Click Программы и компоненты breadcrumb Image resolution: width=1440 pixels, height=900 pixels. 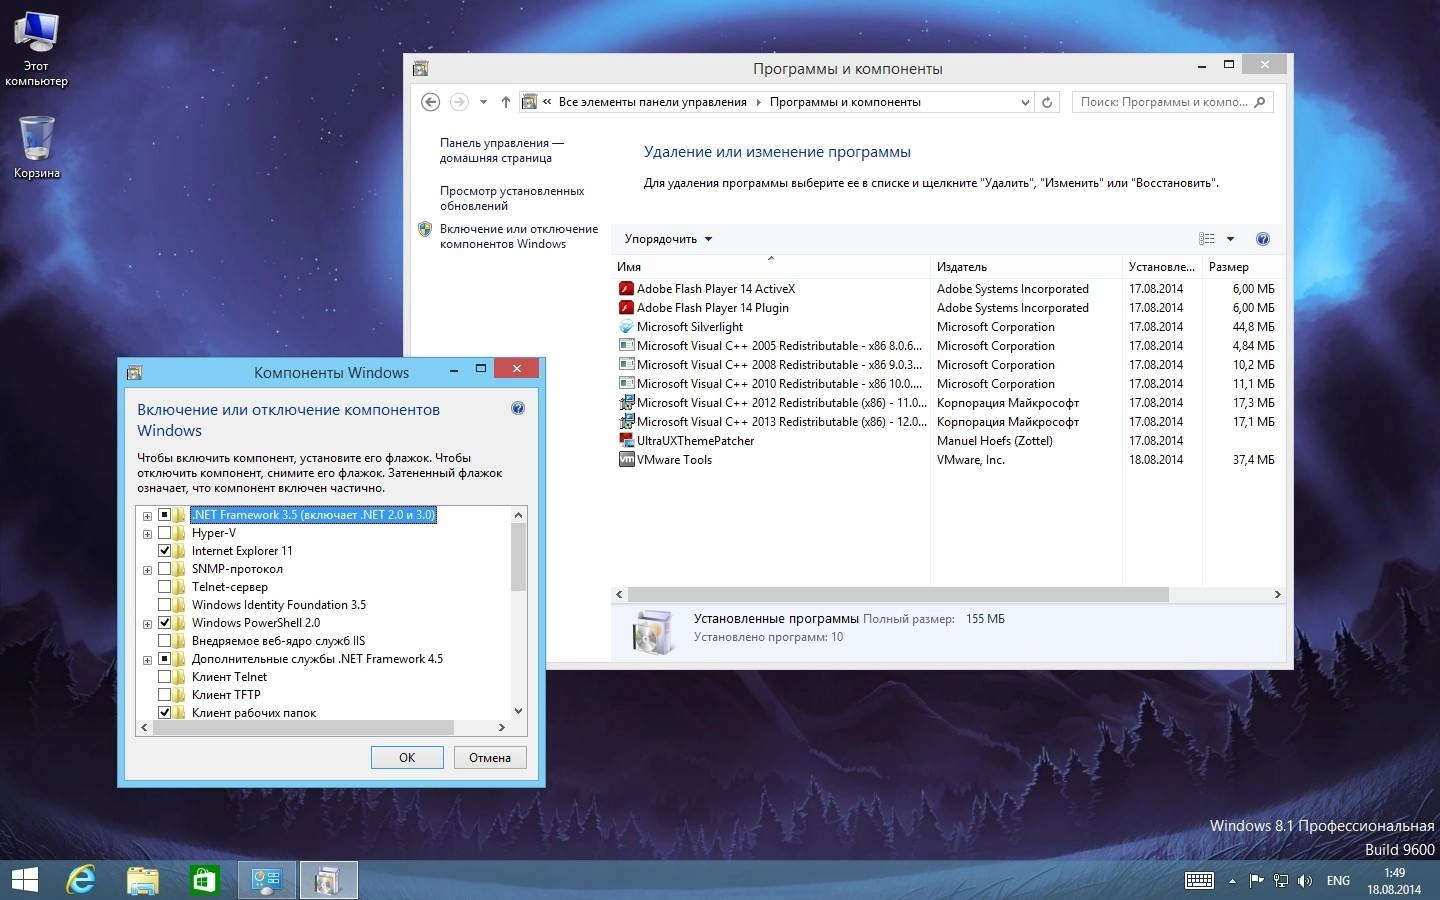[845, 102]
